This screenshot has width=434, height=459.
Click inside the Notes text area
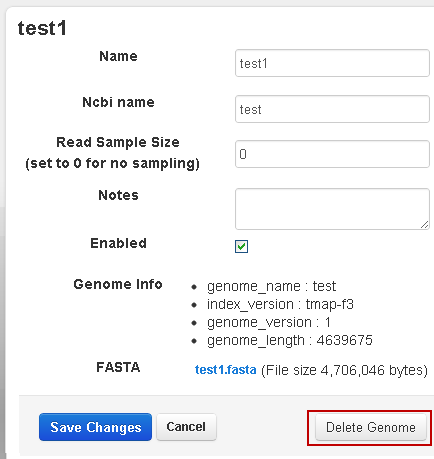(x=332, y=209)
